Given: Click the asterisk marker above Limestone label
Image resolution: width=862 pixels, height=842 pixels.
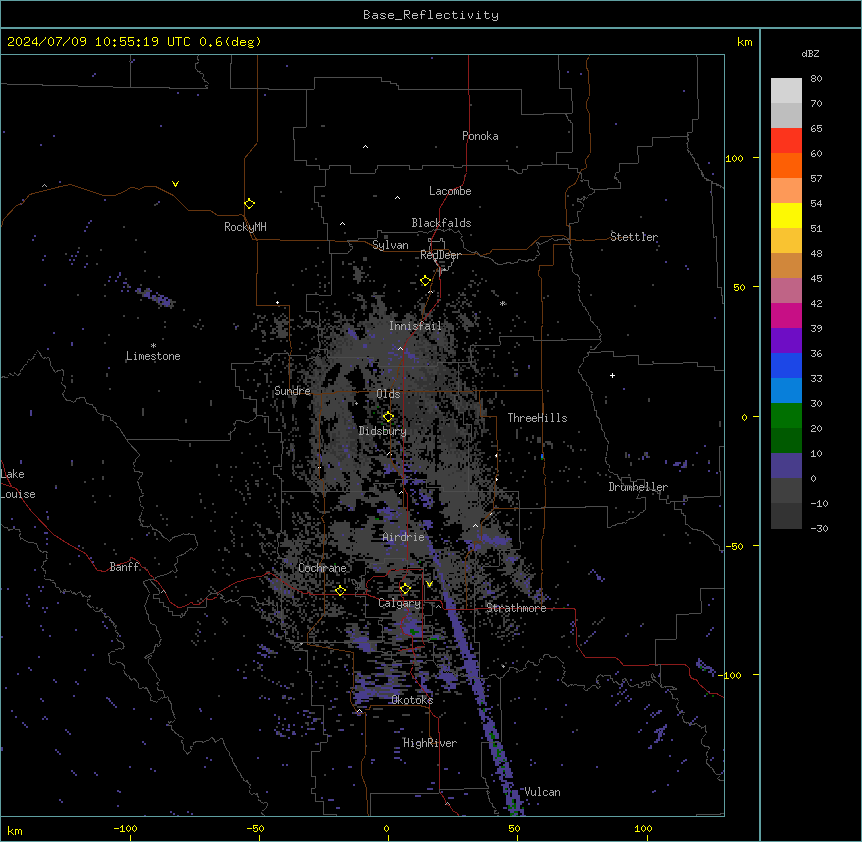Looking at the screenshot, I should click(153, 345).
